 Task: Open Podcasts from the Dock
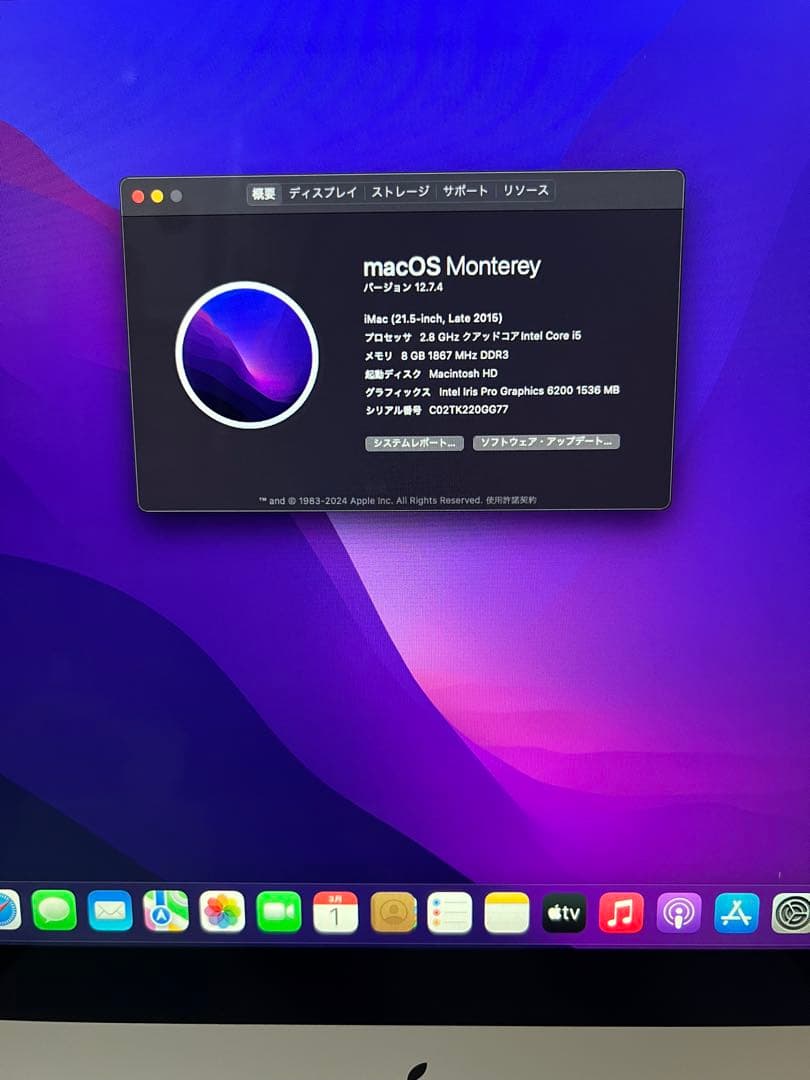tap(678, 912)
